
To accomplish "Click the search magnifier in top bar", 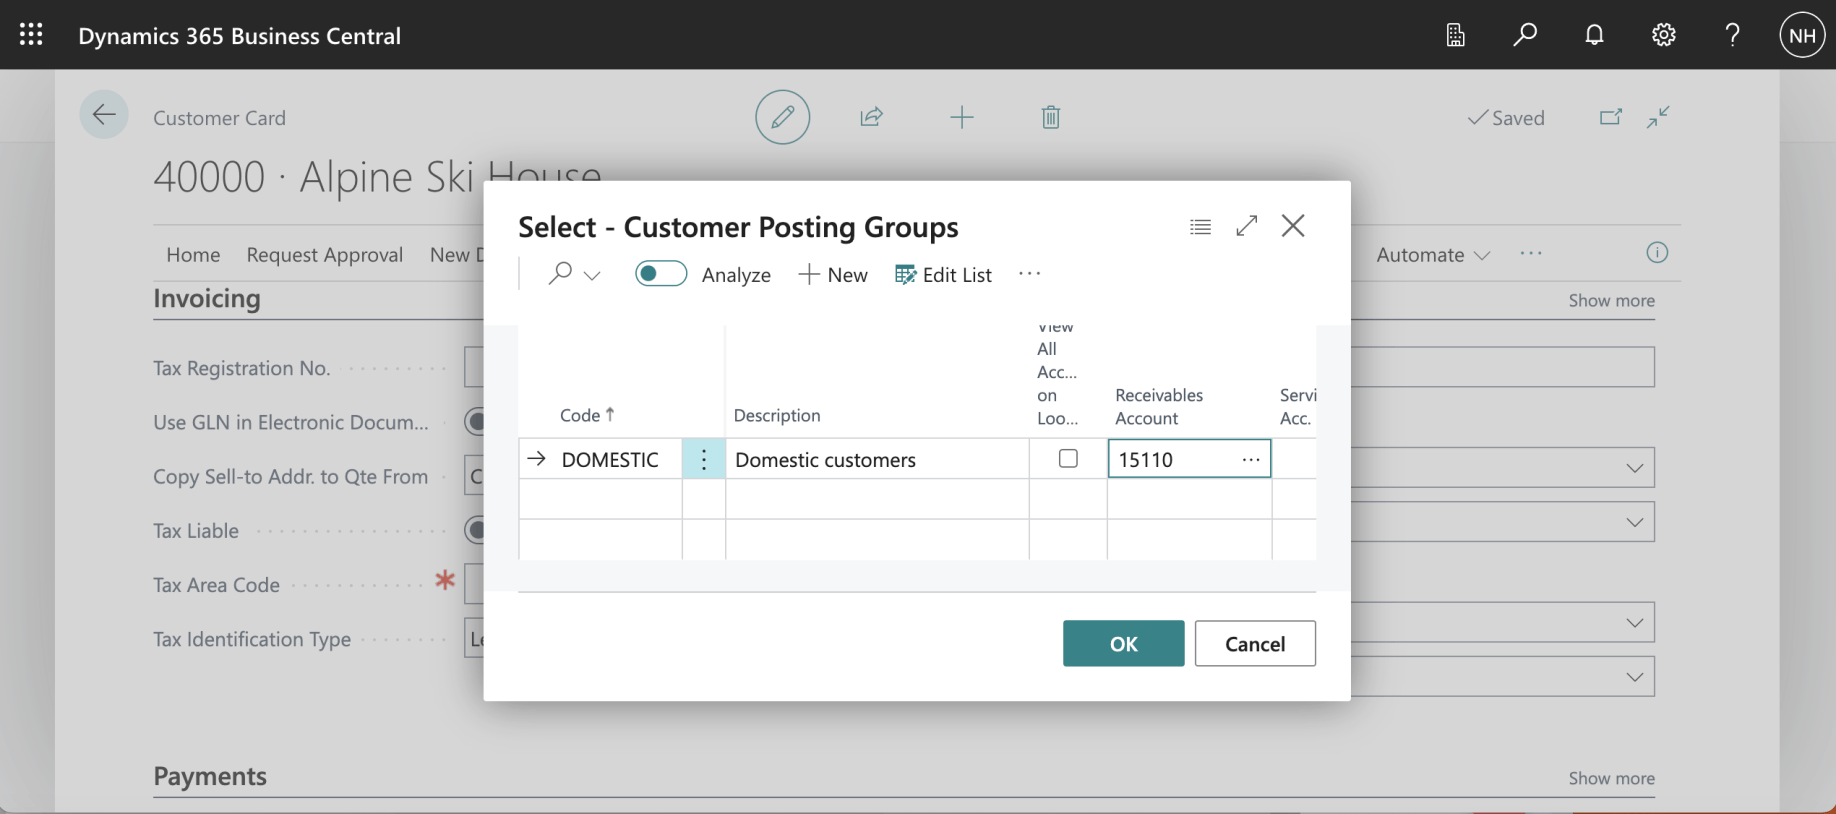I will point(1524,35).
